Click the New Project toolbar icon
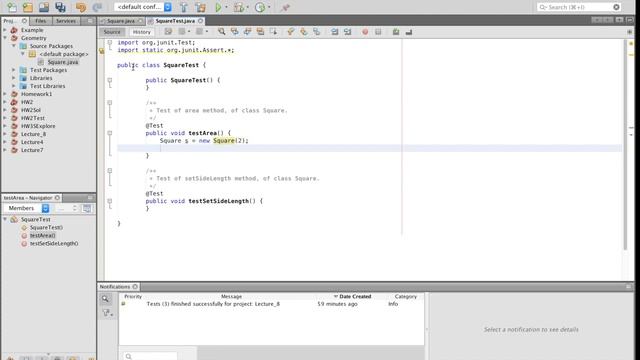Screen dimensions: 640x360 (28, 7)
